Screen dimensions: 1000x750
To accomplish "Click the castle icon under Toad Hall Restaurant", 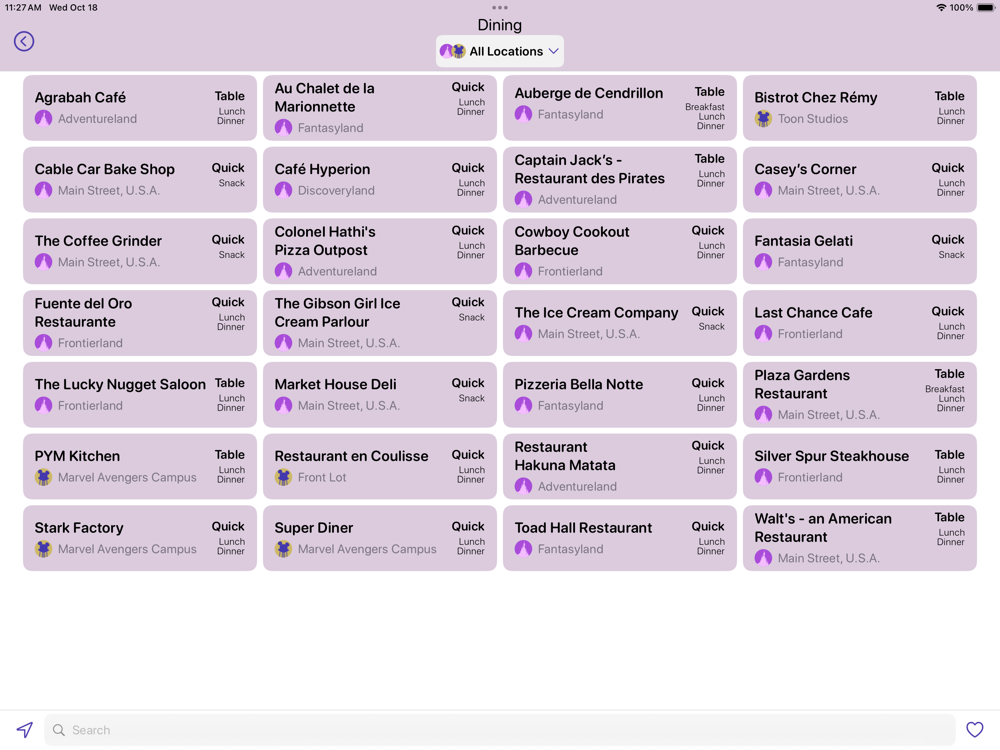I will pyautogui.click(x=524, y=549).
